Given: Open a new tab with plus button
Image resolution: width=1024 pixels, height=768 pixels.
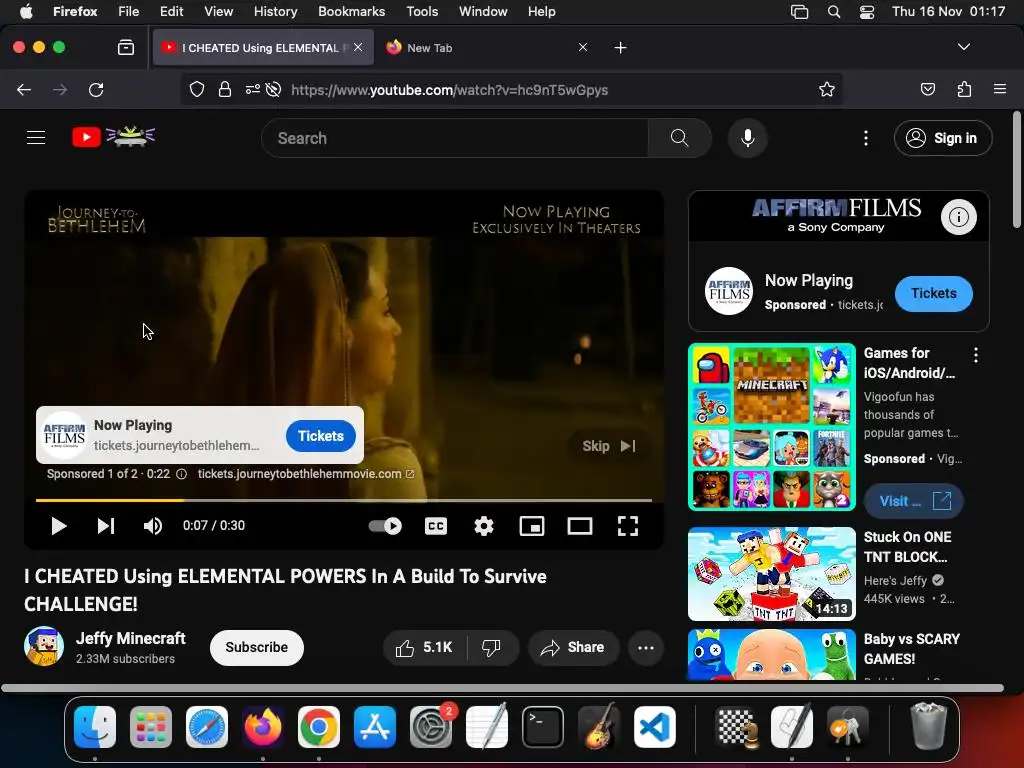Looking at the screenshot, I should [x=620, y=48].
